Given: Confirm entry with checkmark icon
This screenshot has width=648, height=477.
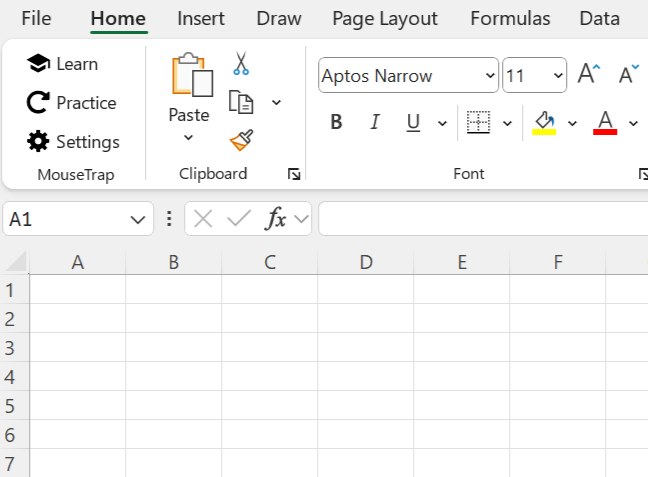Looking at the screenshot, I should point(239,218).
